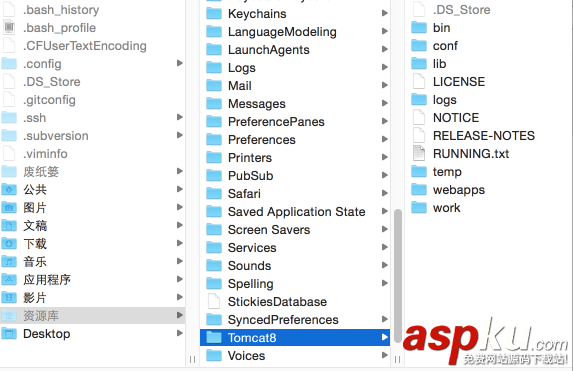Image resolution: width=573 pixels, height=371 pixels.
Task: Expand the Saved Application State arrow
Action: coord(384,211)
